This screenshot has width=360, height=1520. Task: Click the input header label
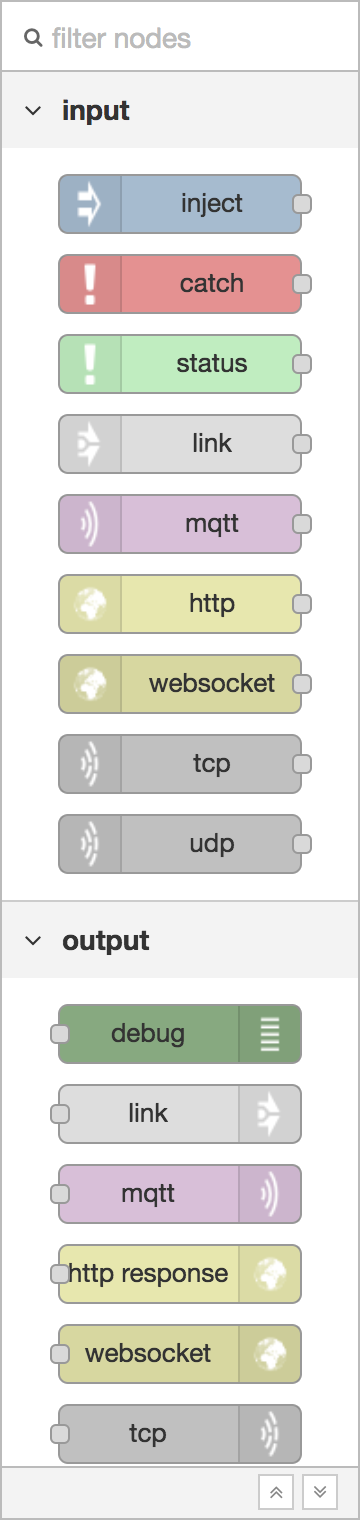click(x=96, y=110)
